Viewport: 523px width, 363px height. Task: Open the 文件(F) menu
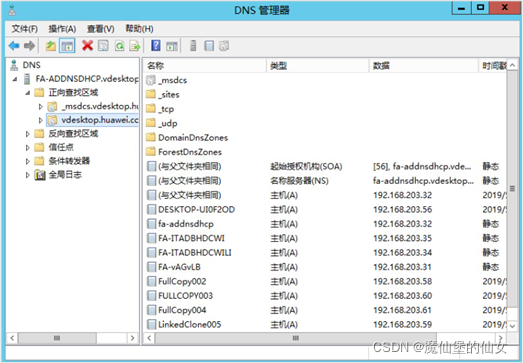tap(25, 29)
